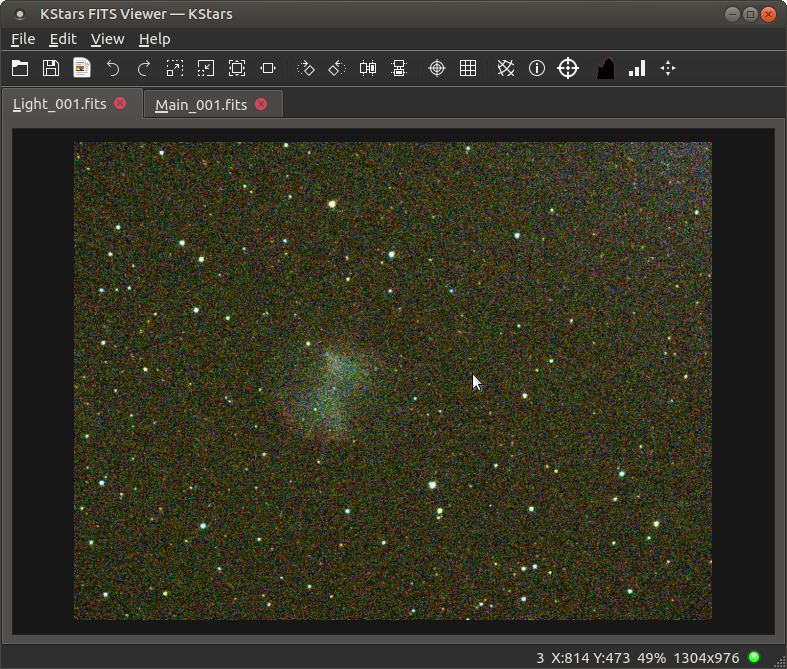
Task: Open the statistics bar-chart icon
Action: [x=637, y=68]
